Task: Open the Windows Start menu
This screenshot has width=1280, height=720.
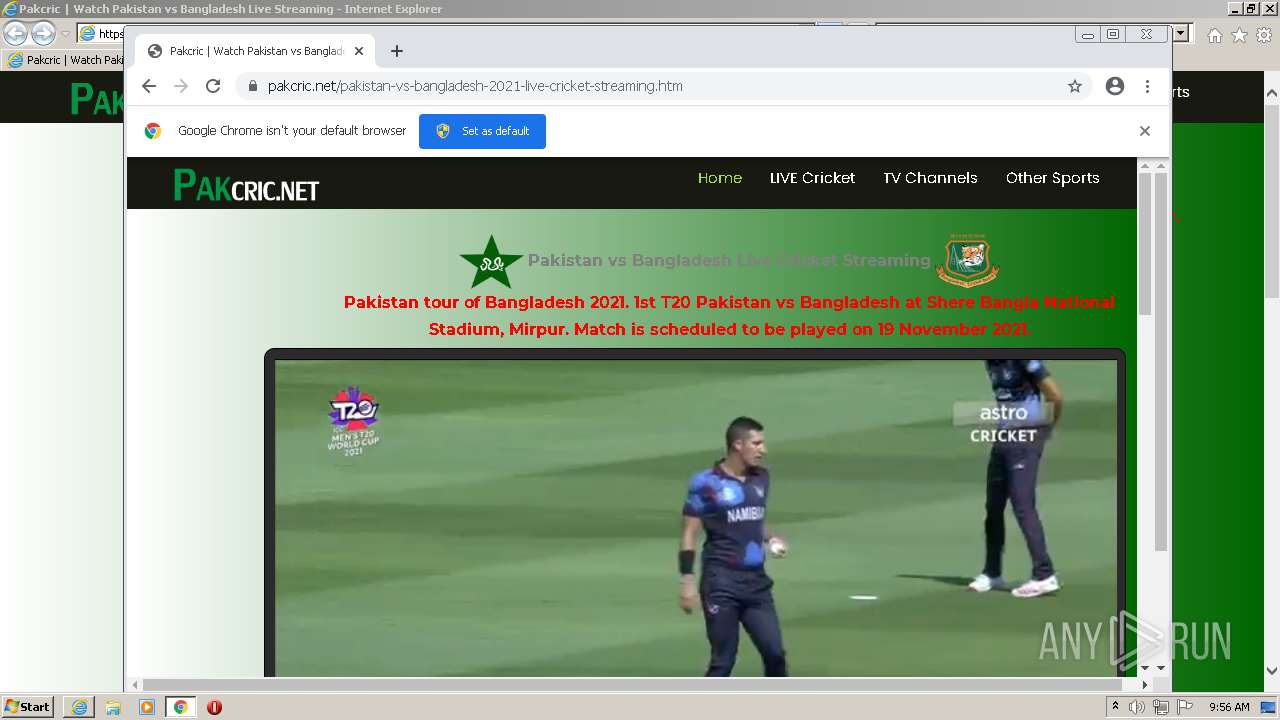Action: [x=28, y=707]
